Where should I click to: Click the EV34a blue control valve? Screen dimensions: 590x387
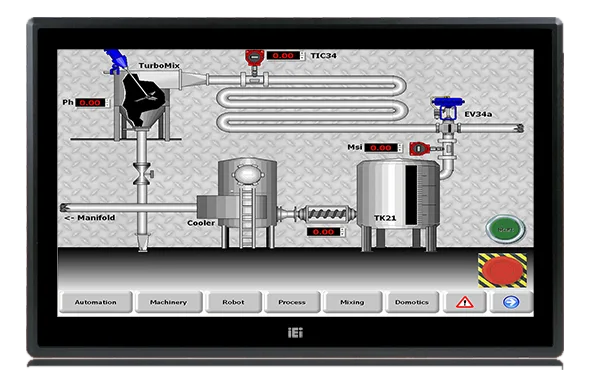[448, 108]
